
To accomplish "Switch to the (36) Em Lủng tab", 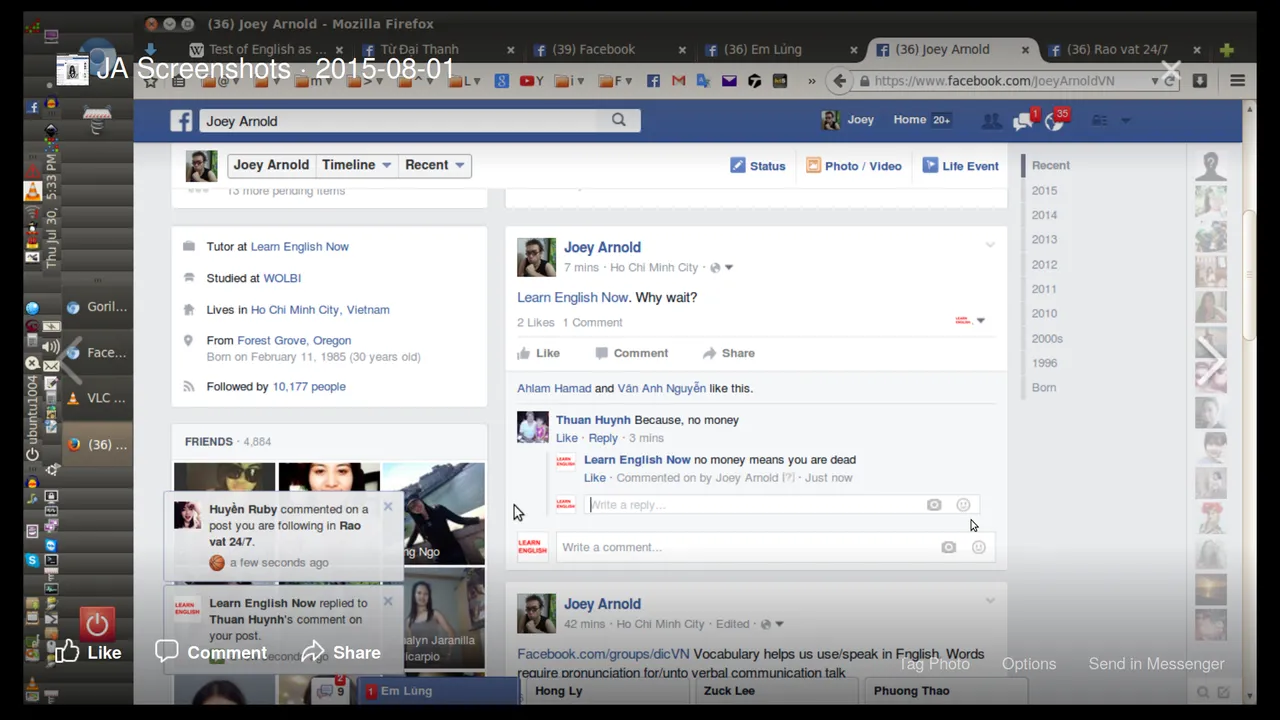I will [781, 49].
